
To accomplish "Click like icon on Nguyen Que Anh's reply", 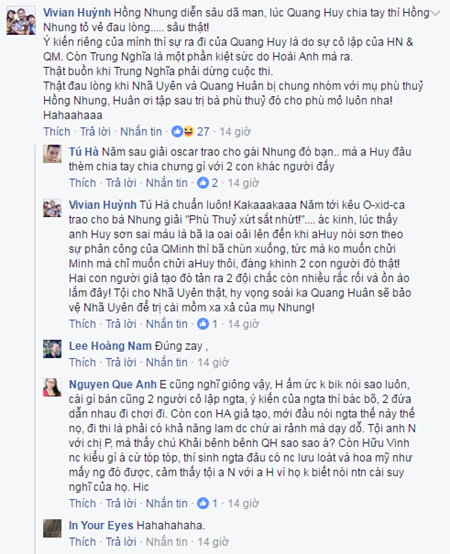I will pyautogui.click(x=203, y=503).
